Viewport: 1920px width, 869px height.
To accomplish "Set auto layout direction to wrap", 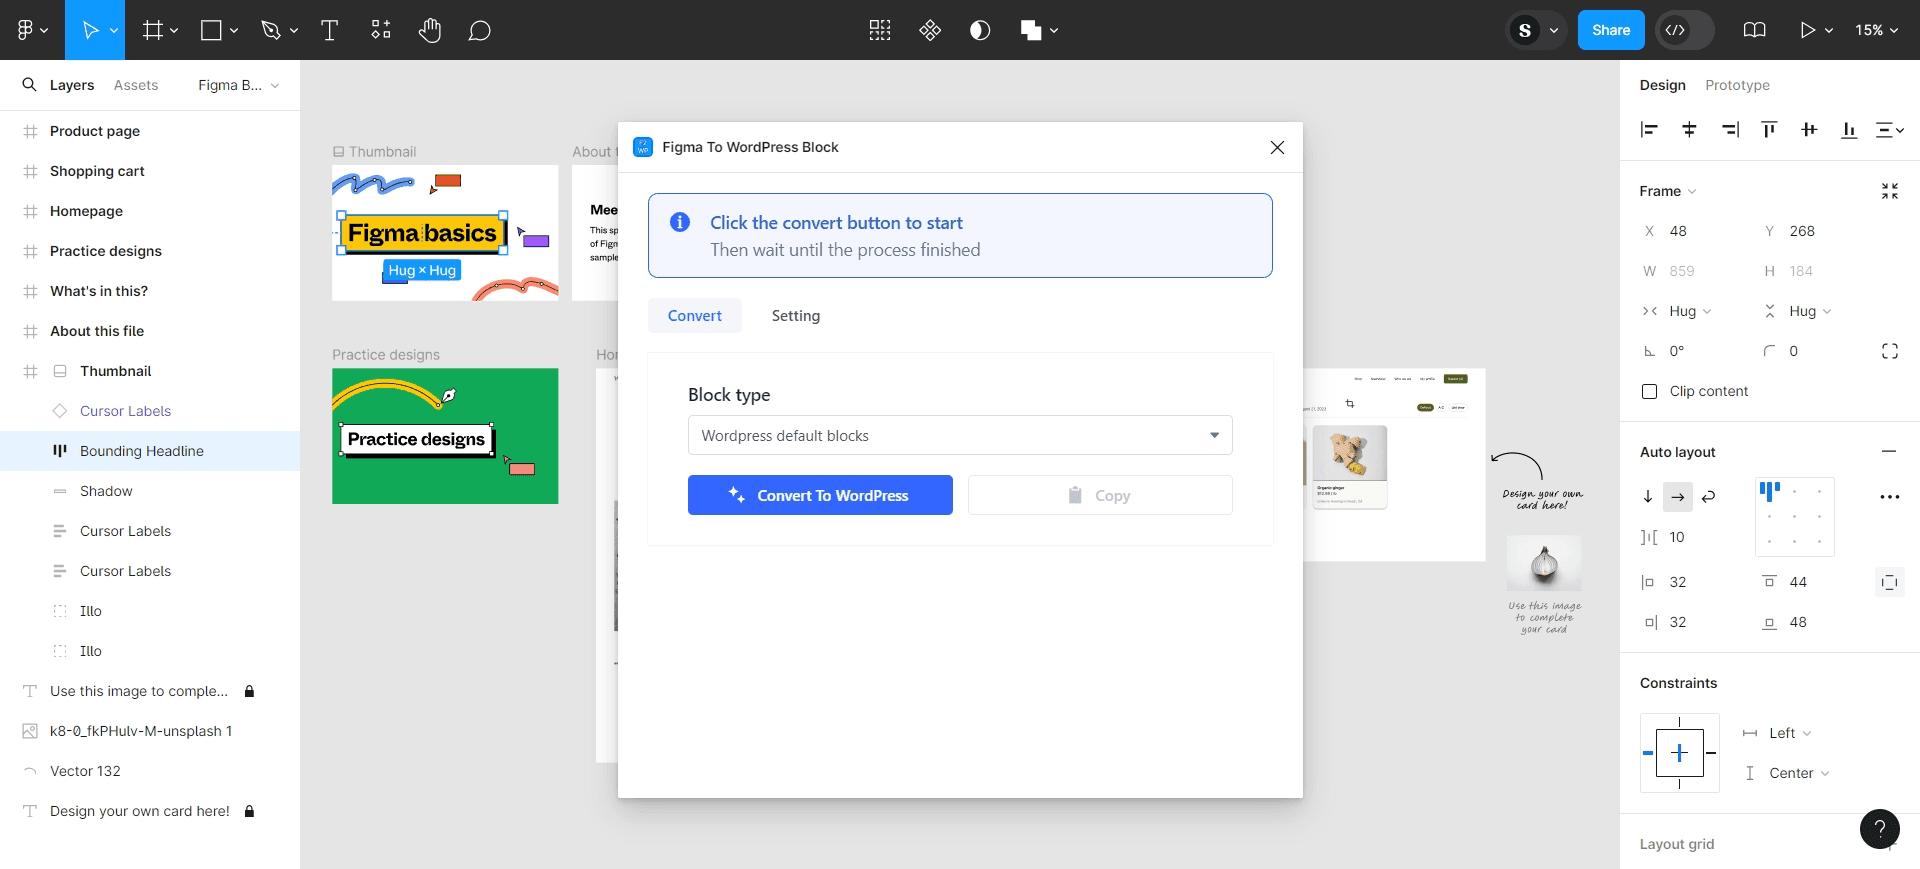I will 1709,496.
